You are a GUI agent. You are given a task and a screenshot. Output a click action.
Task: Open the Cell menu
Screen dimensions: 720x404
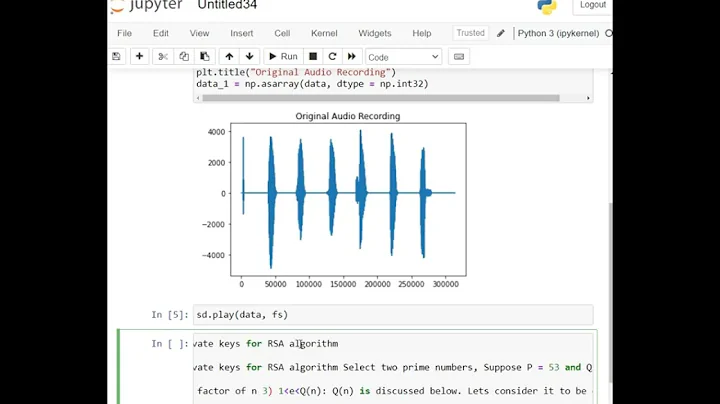282,33
